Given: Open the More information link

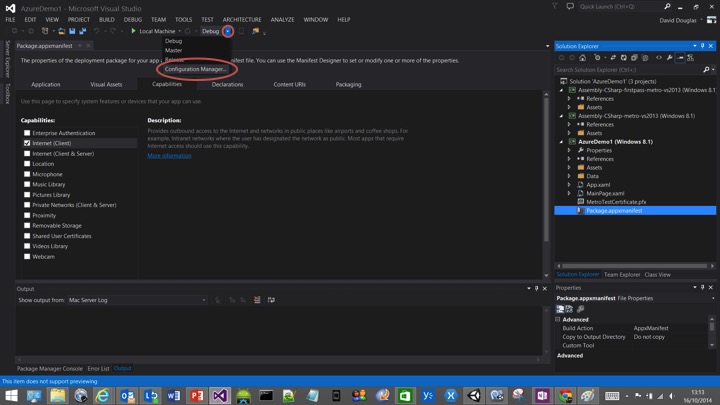Looking at the screenshot, I should (169, 156).
